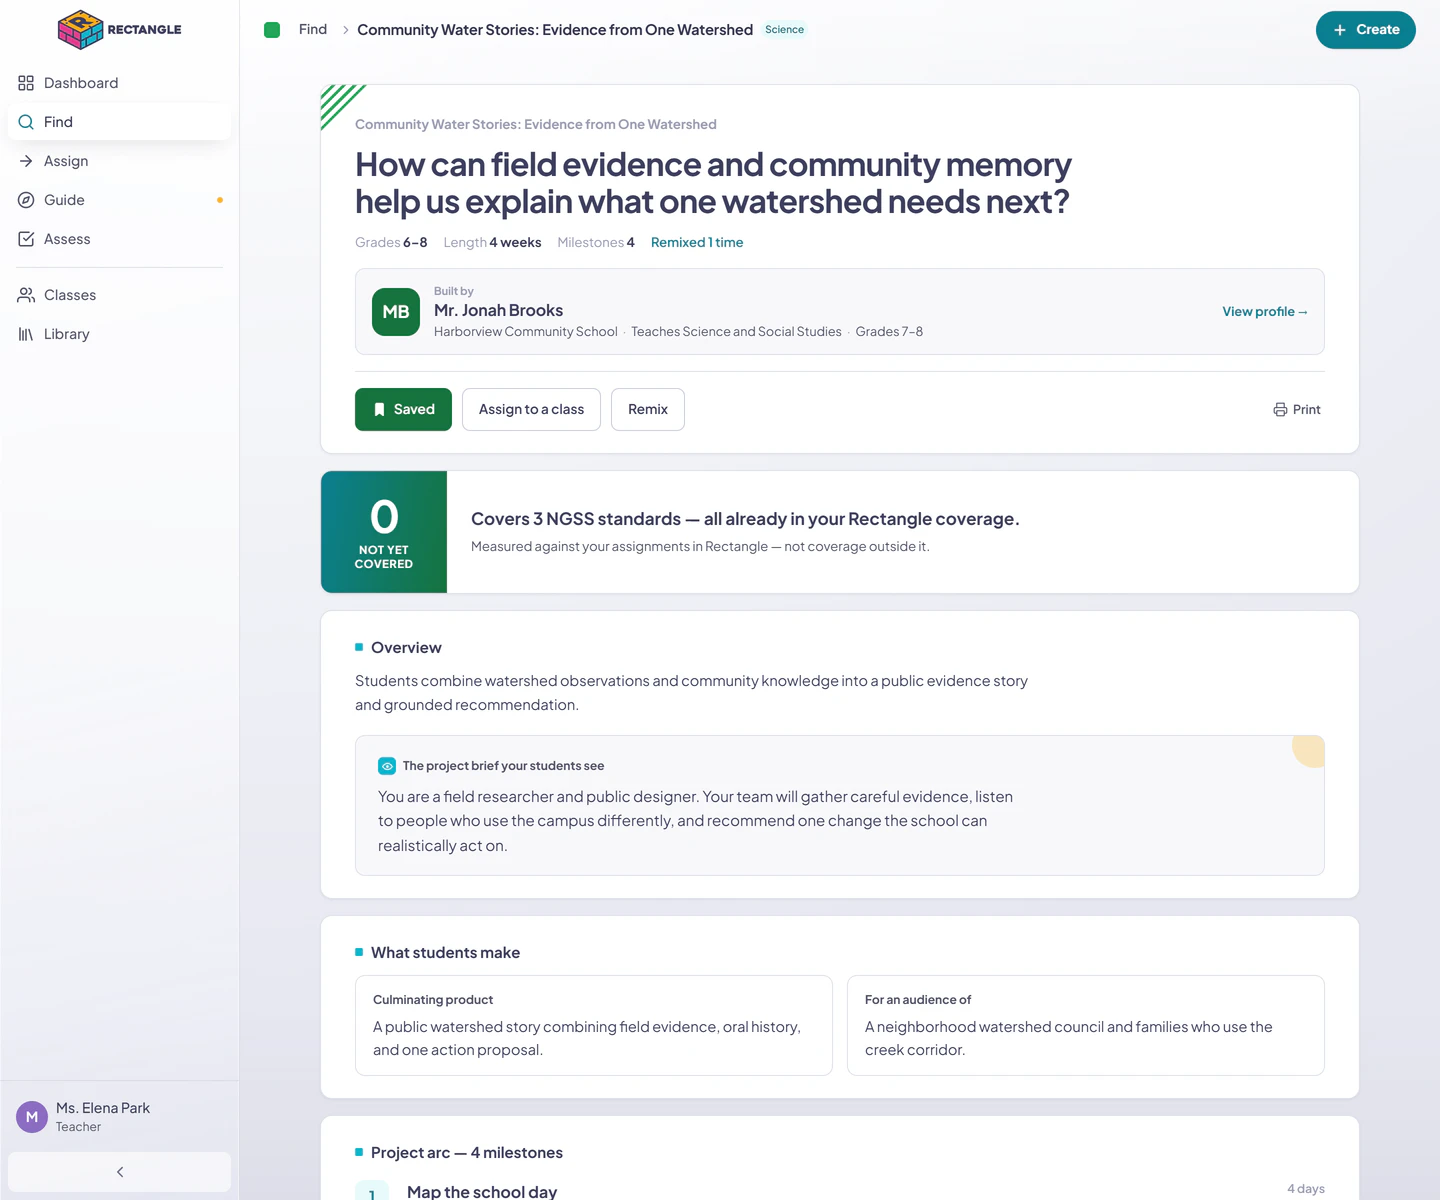1440x1200 pixels.
Task: Open Assign from the sidebar
Action: (119, 161)
